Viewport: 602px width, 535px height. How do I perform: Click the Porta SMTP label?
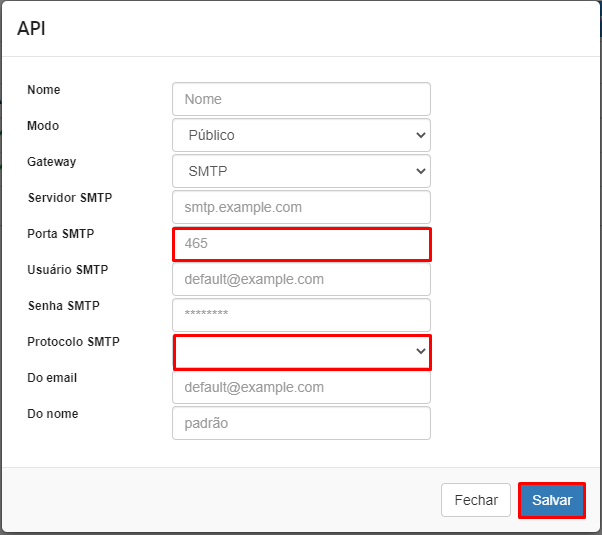(61, 234)
